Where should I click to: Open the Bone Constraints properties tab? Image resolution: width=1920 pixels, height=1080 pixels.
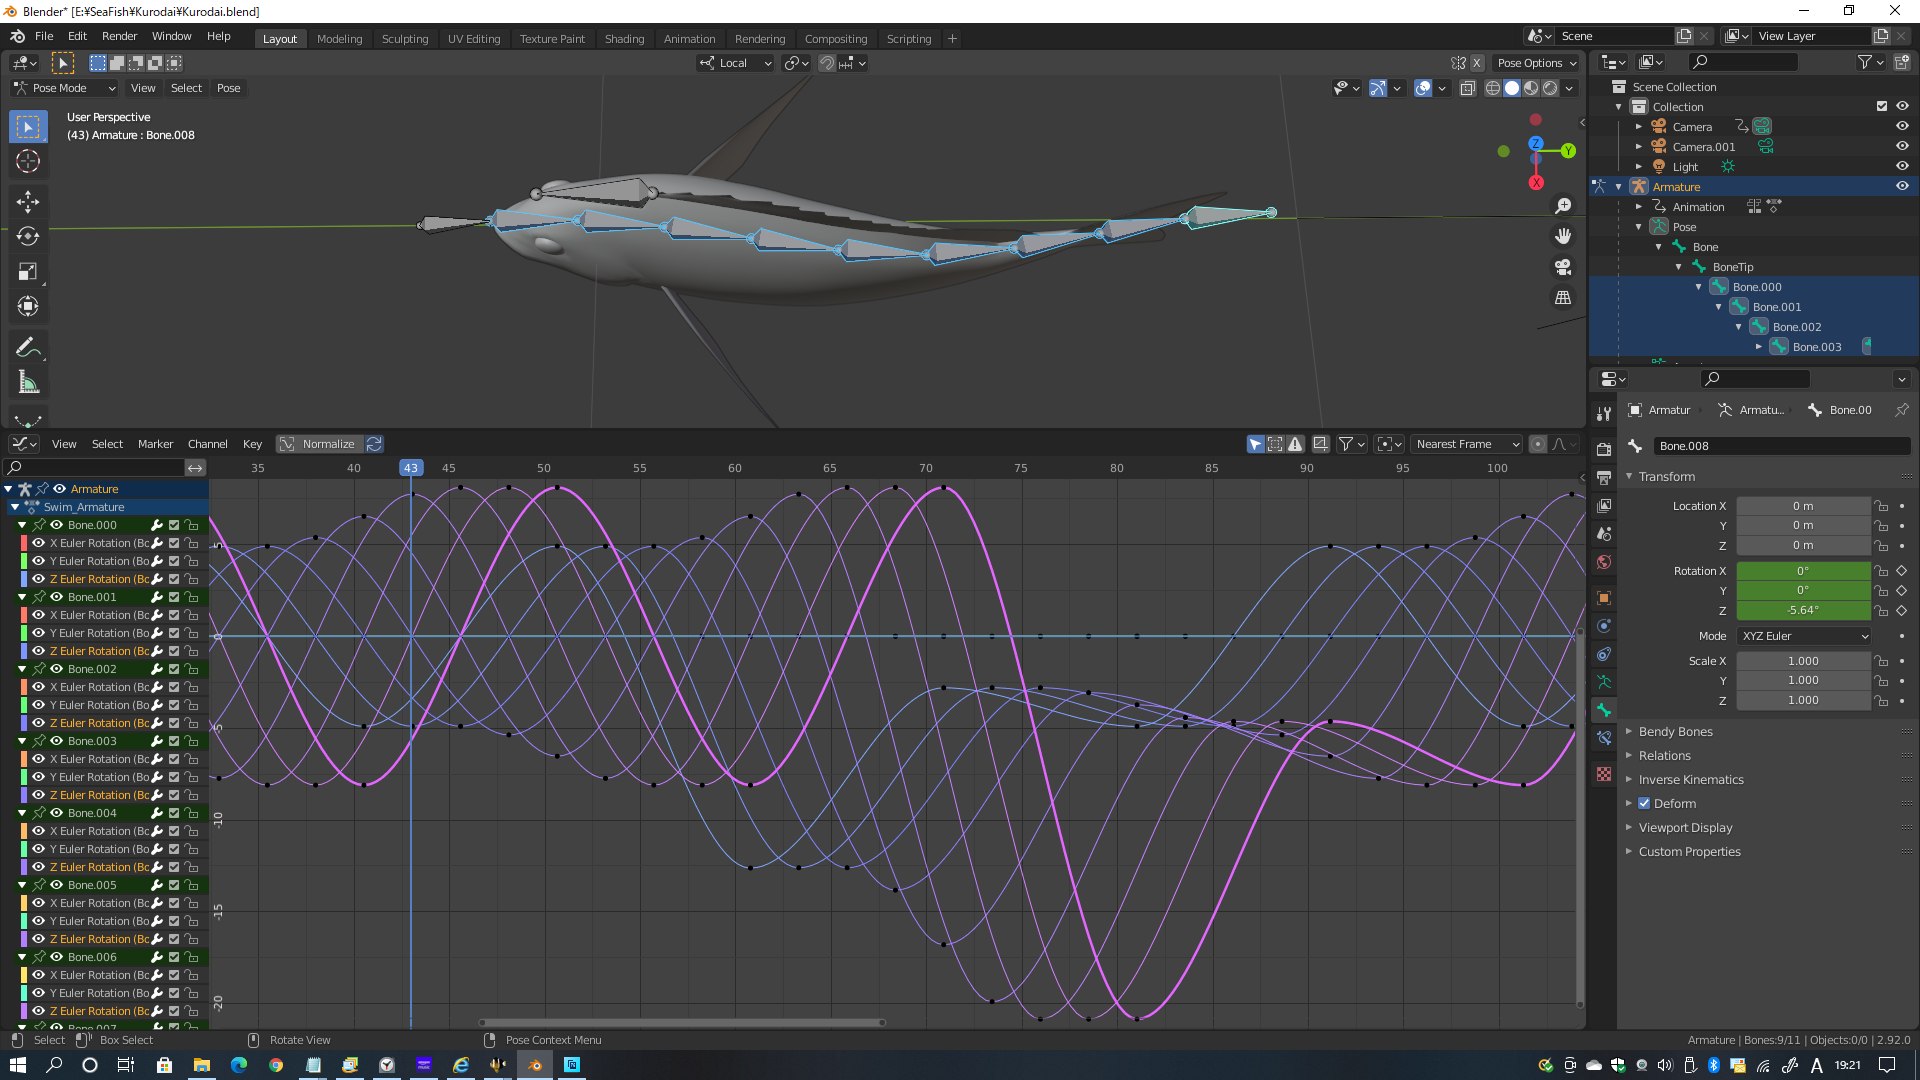[1604, 738]
